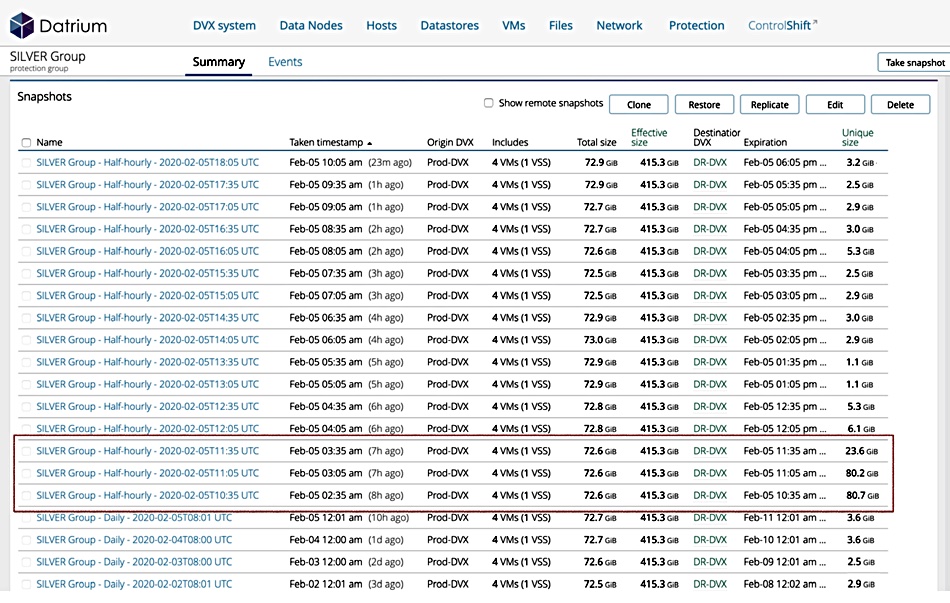Image resolution: width=950 pixels, height=603 pixels.
Task: Click DR-DVX link in the 06:35 am row
Action: pos(709,318)
